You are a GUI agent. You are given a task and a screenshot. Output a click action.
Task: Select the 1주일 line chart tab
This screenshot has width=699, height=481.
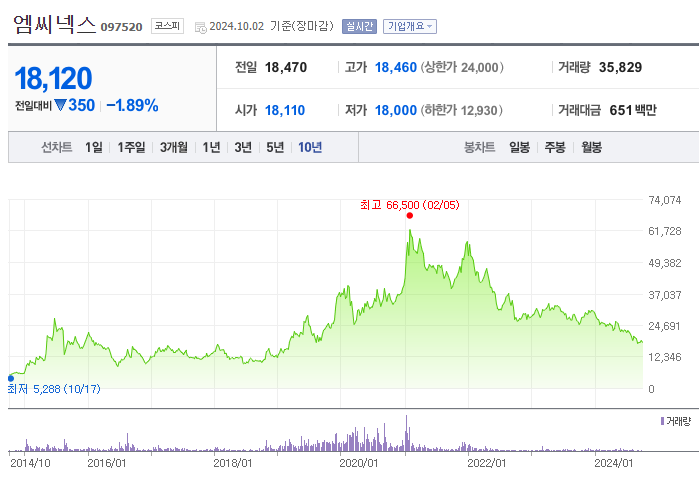pyautogui.click(x=131, y=147)
